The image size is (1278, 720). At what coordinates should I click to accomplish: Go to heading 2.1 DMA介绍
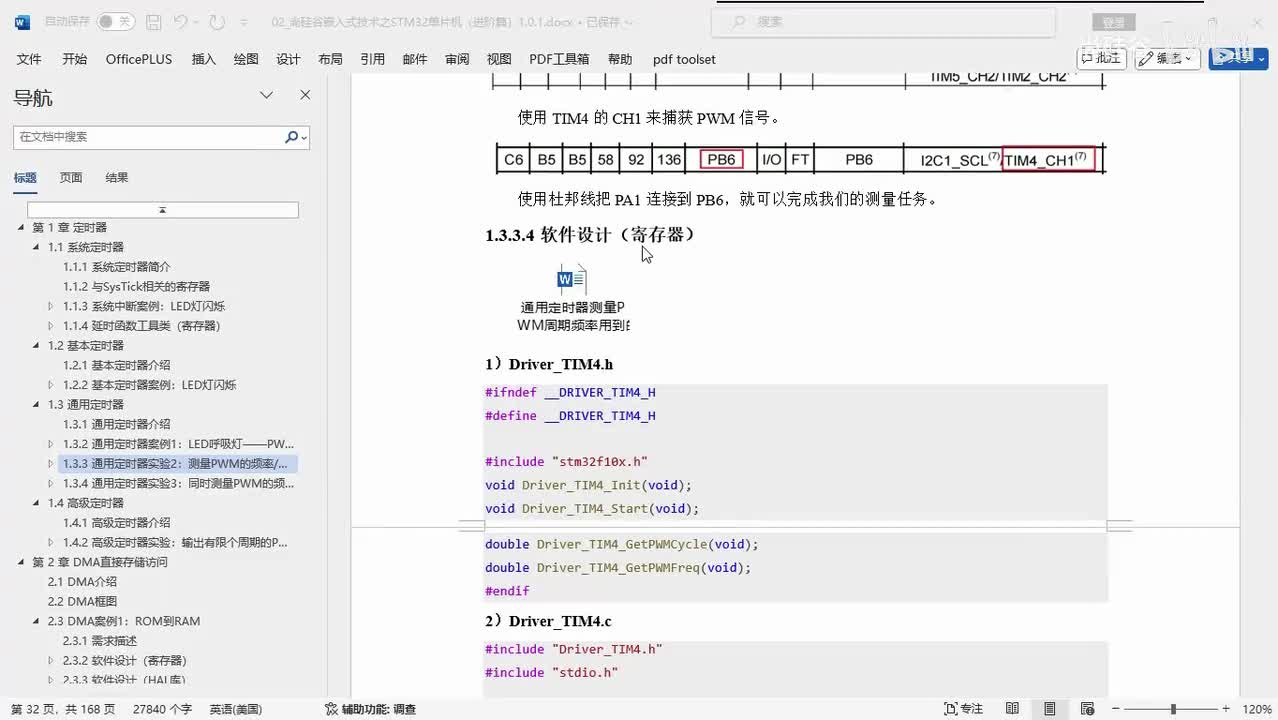point(82,582)
